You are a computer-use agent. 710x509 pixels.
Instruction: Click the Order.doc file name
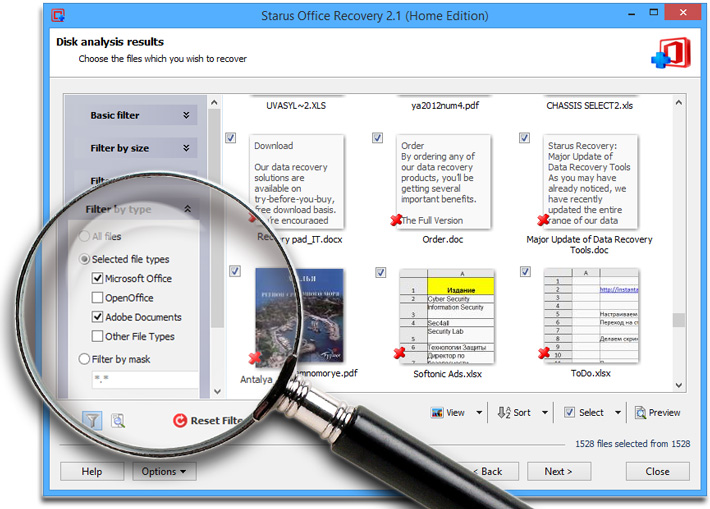443,239
